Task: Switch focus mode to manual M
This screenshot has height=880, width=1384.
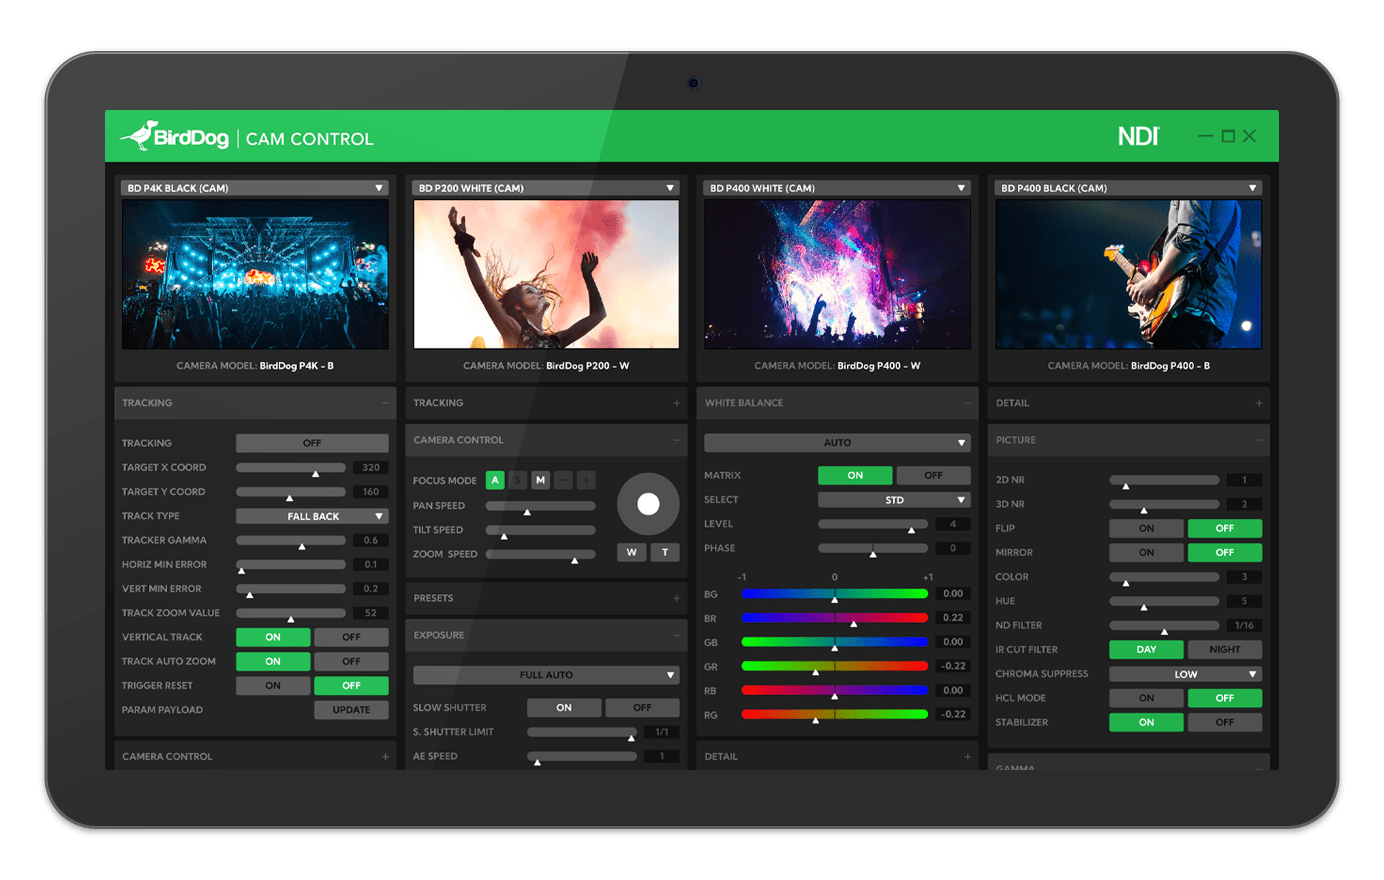Action: [541, 480]
